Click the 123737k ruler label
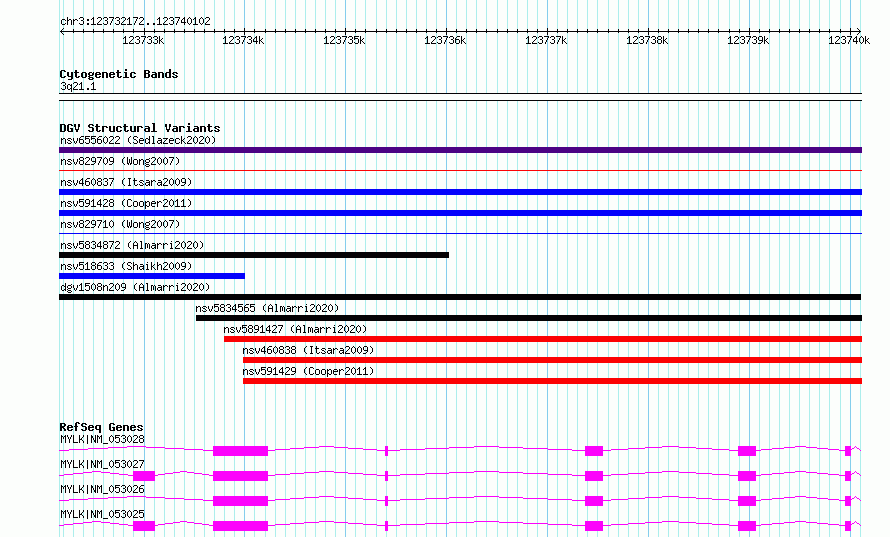 click(546, 40)
